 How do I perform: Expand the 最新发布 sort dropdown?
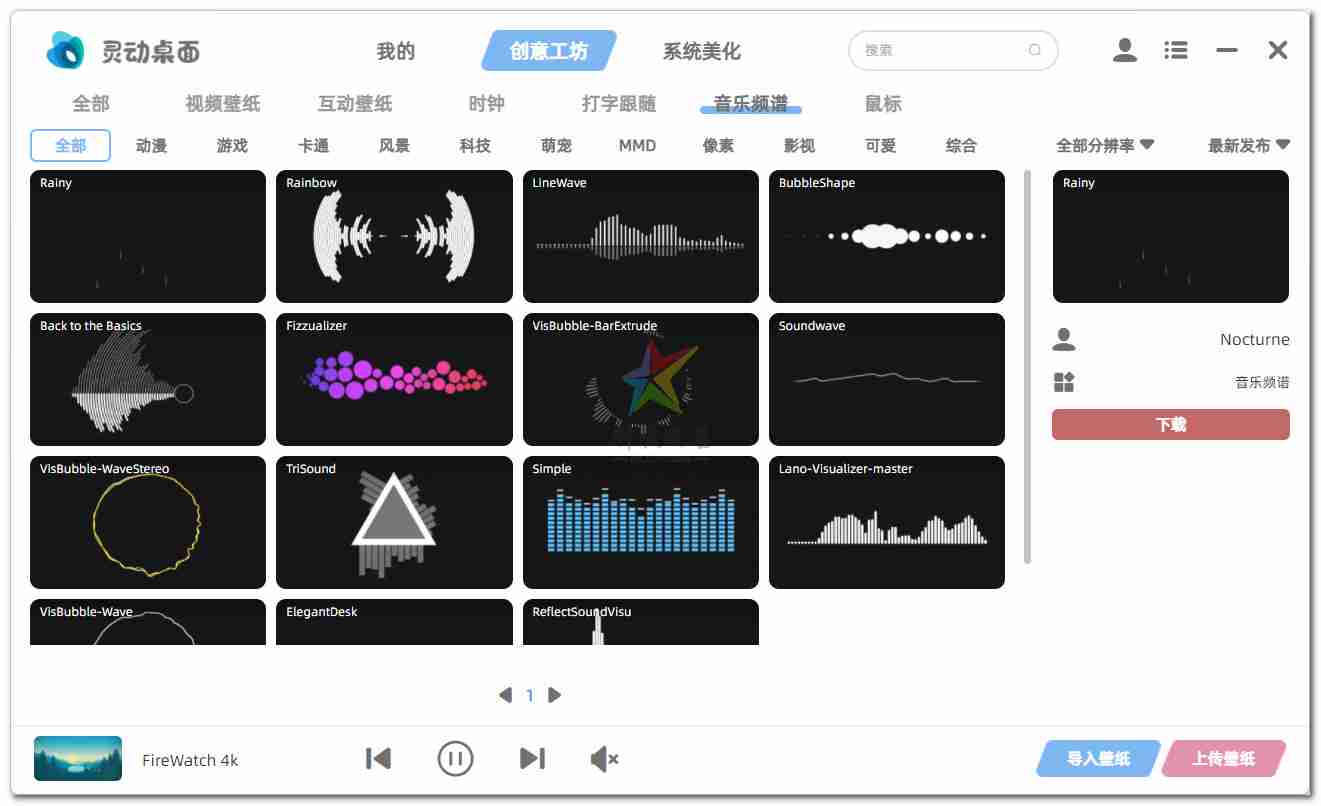coord(1248,145)
